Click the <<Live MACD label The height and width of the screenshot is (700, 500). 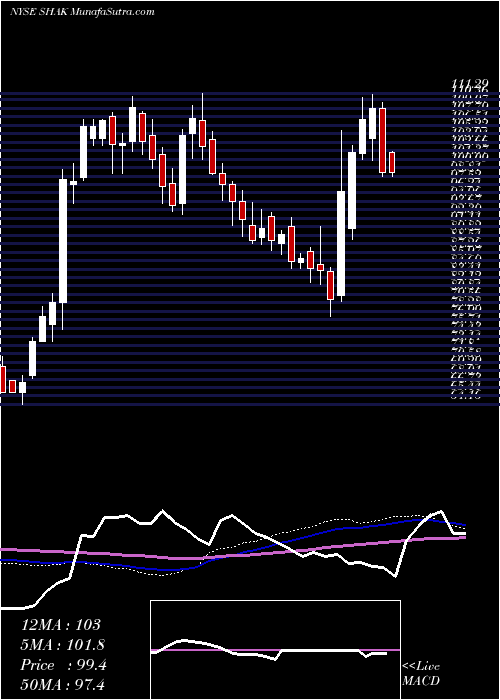(421, 674)
